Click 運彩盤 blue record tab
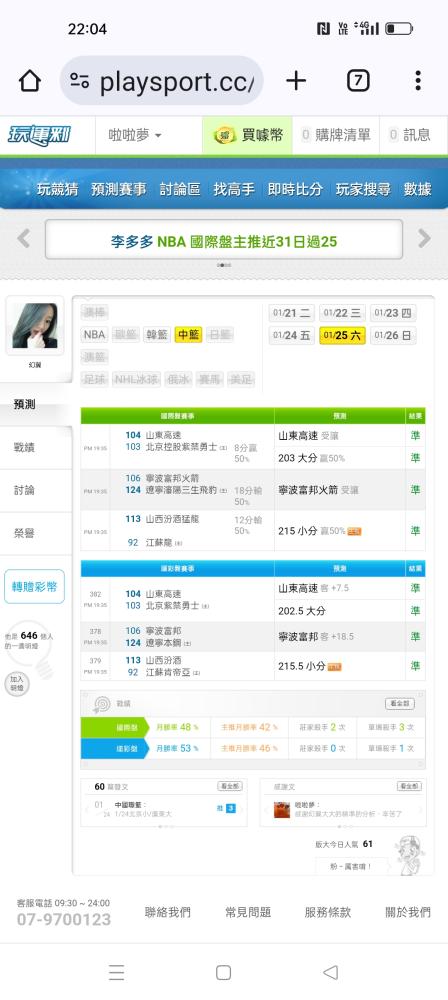The height and width of the screenshot is (1000, 448). (x=114, y=747)
